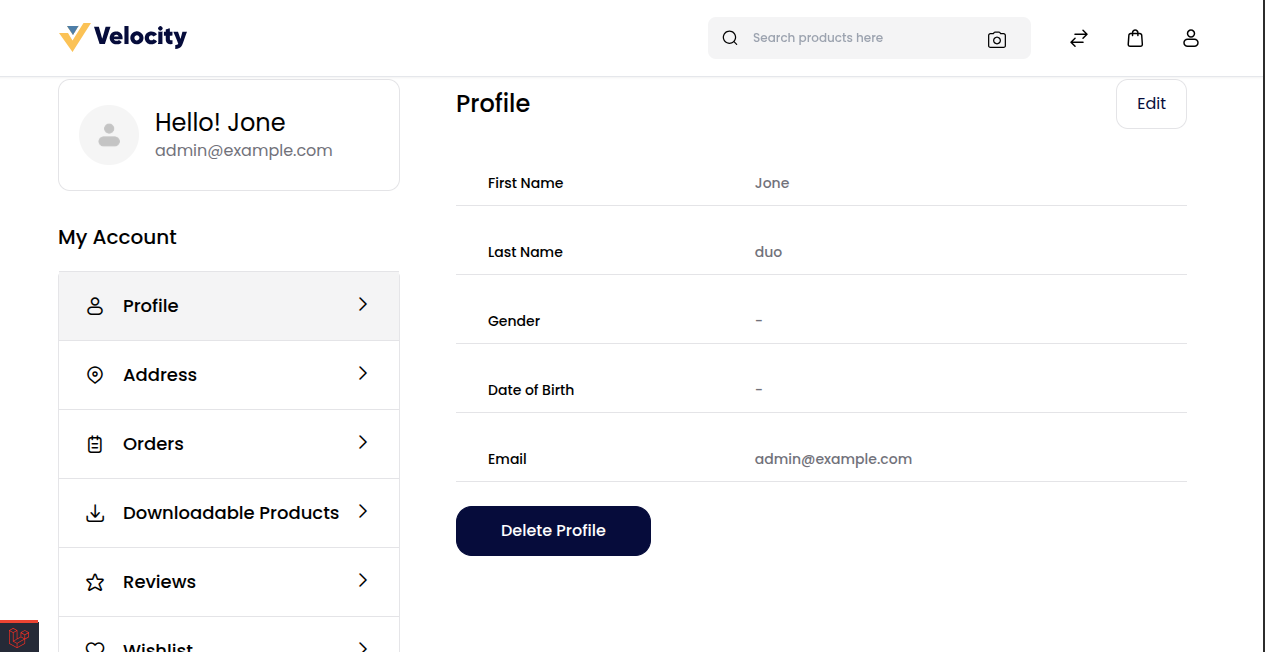The image size is (1265, 652).
Task: Open the user account icon in header
Action: pyautogui.click(x=1190, y=37)
